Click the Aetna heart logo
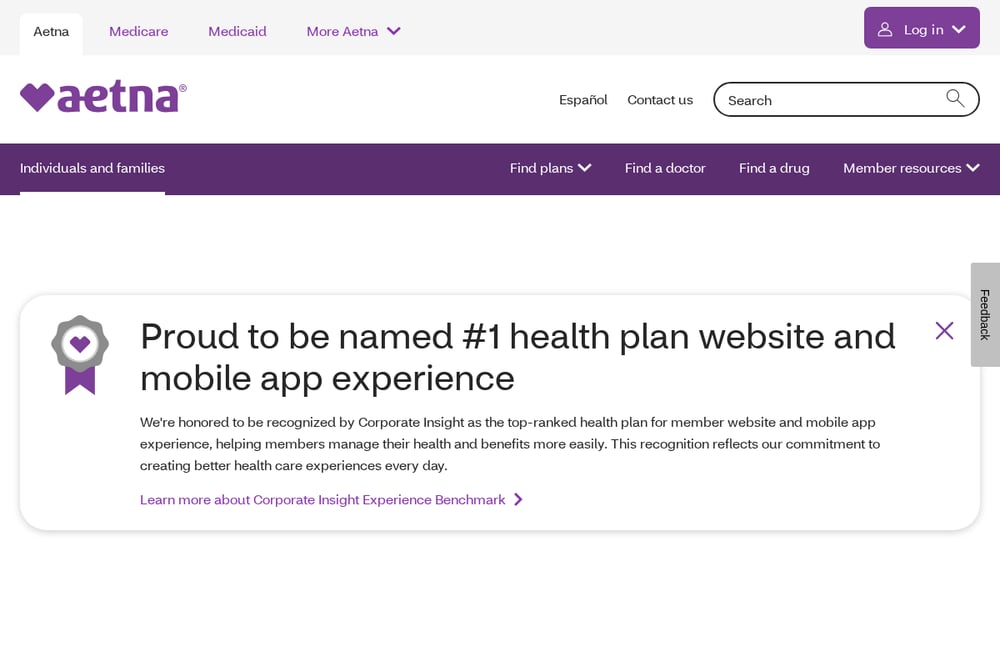Image resolution: width=1000 pixels, height=667 pixels. coord(103,96)
